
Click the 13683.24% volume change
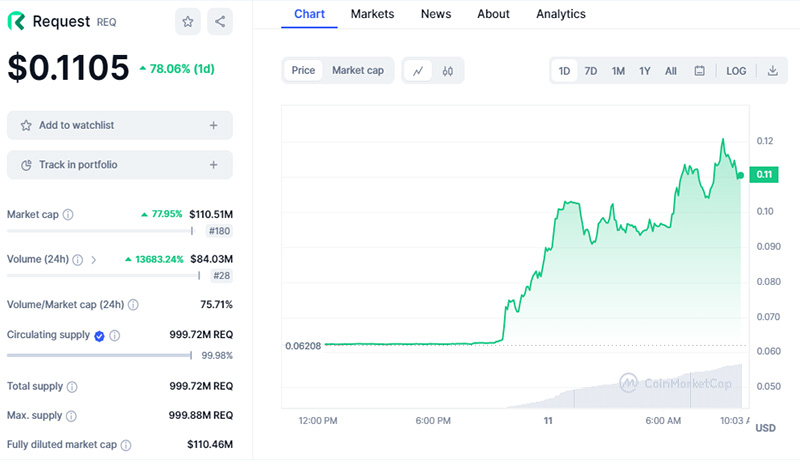tap(154, 260)
